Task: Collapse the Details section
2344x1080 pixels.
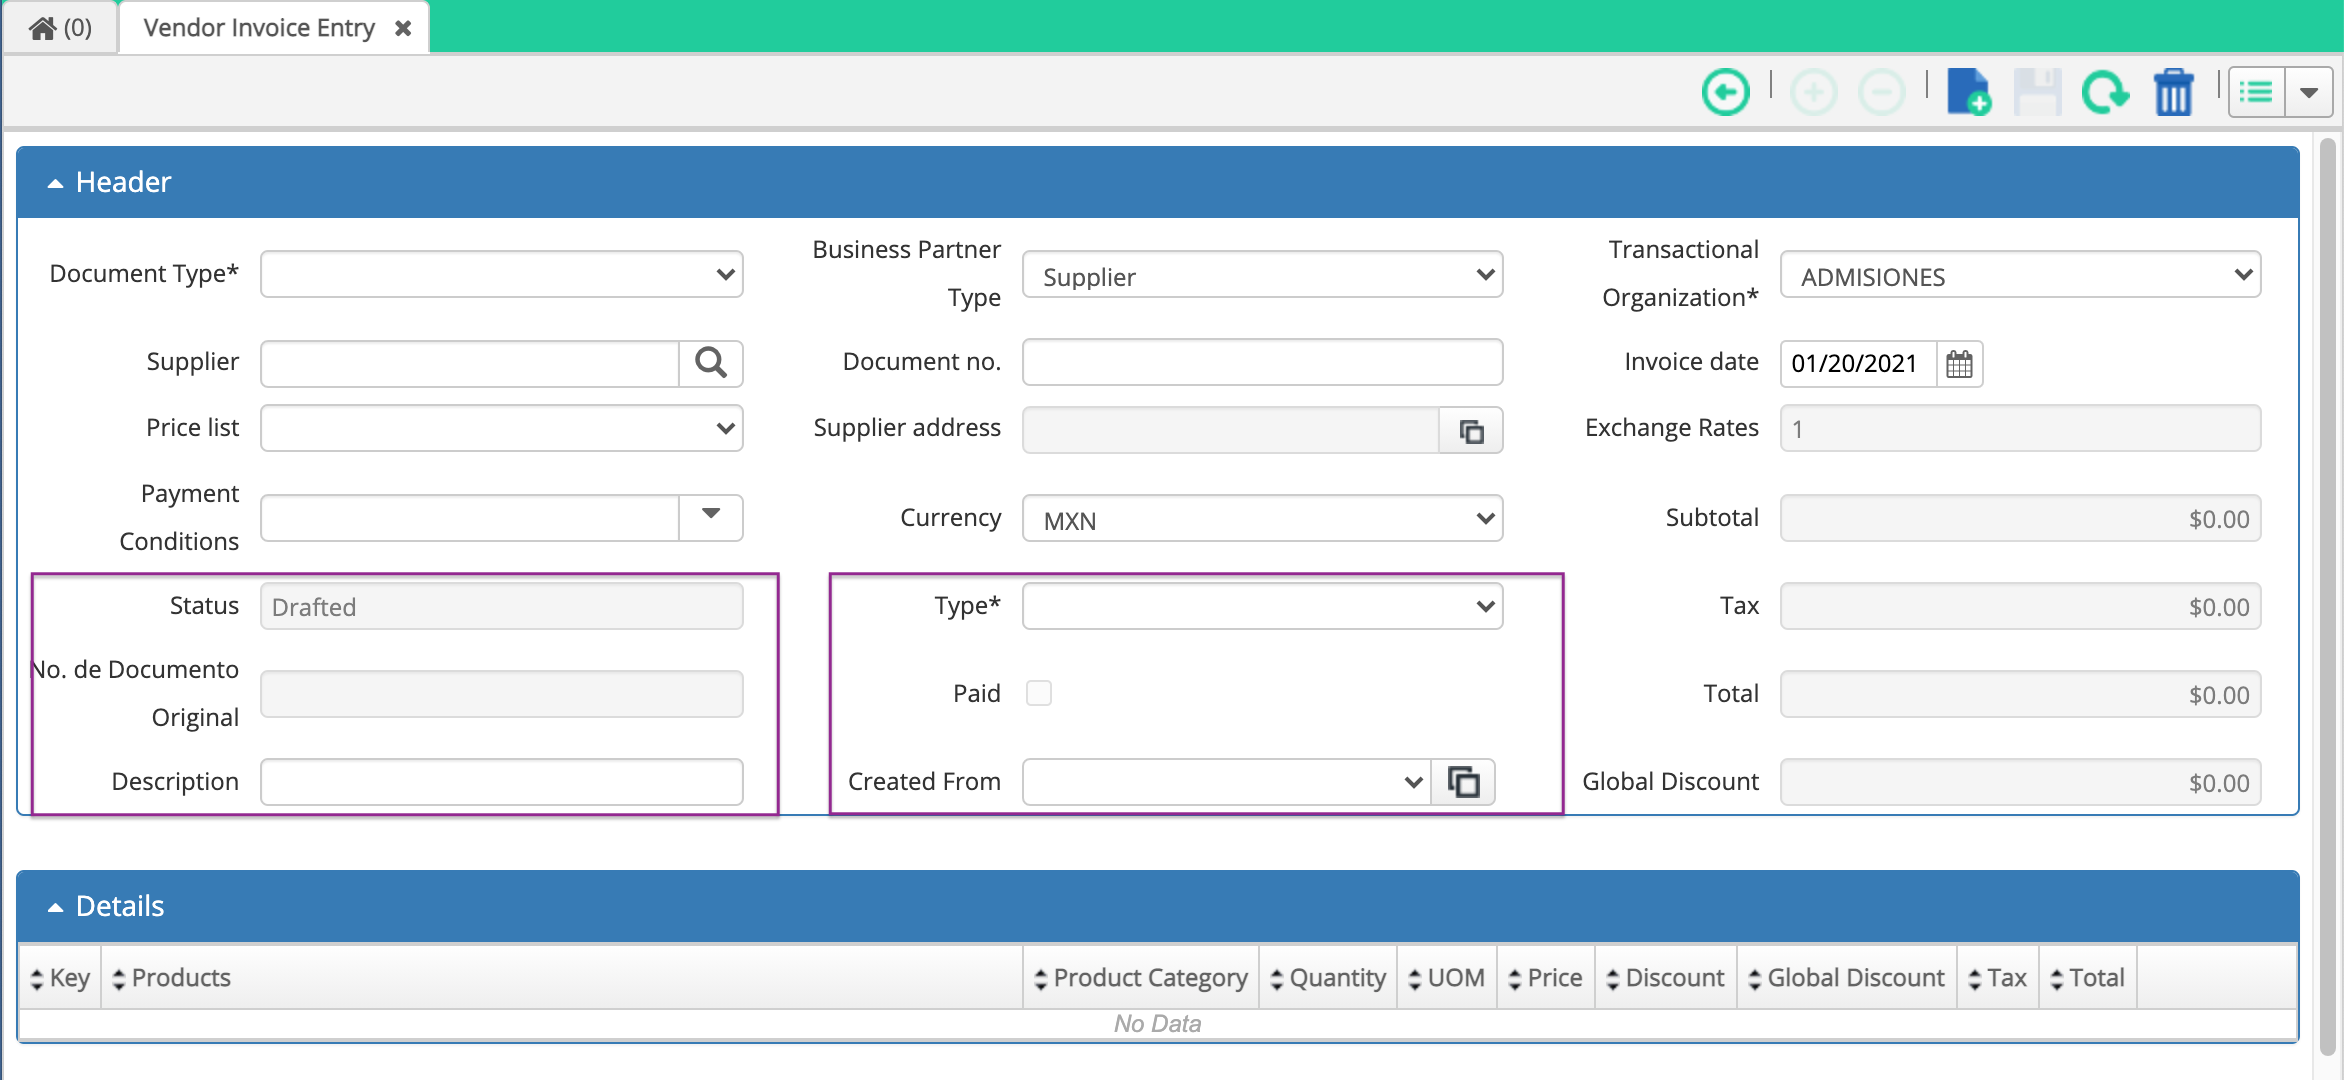Action: (x=55, y=906)
